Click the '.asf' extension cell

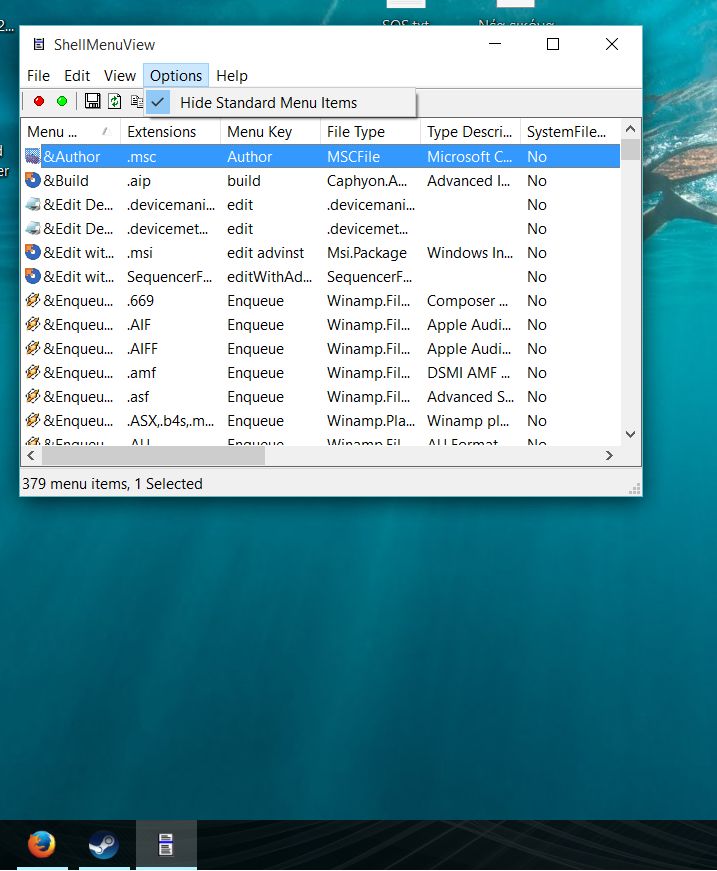(138, 397)
